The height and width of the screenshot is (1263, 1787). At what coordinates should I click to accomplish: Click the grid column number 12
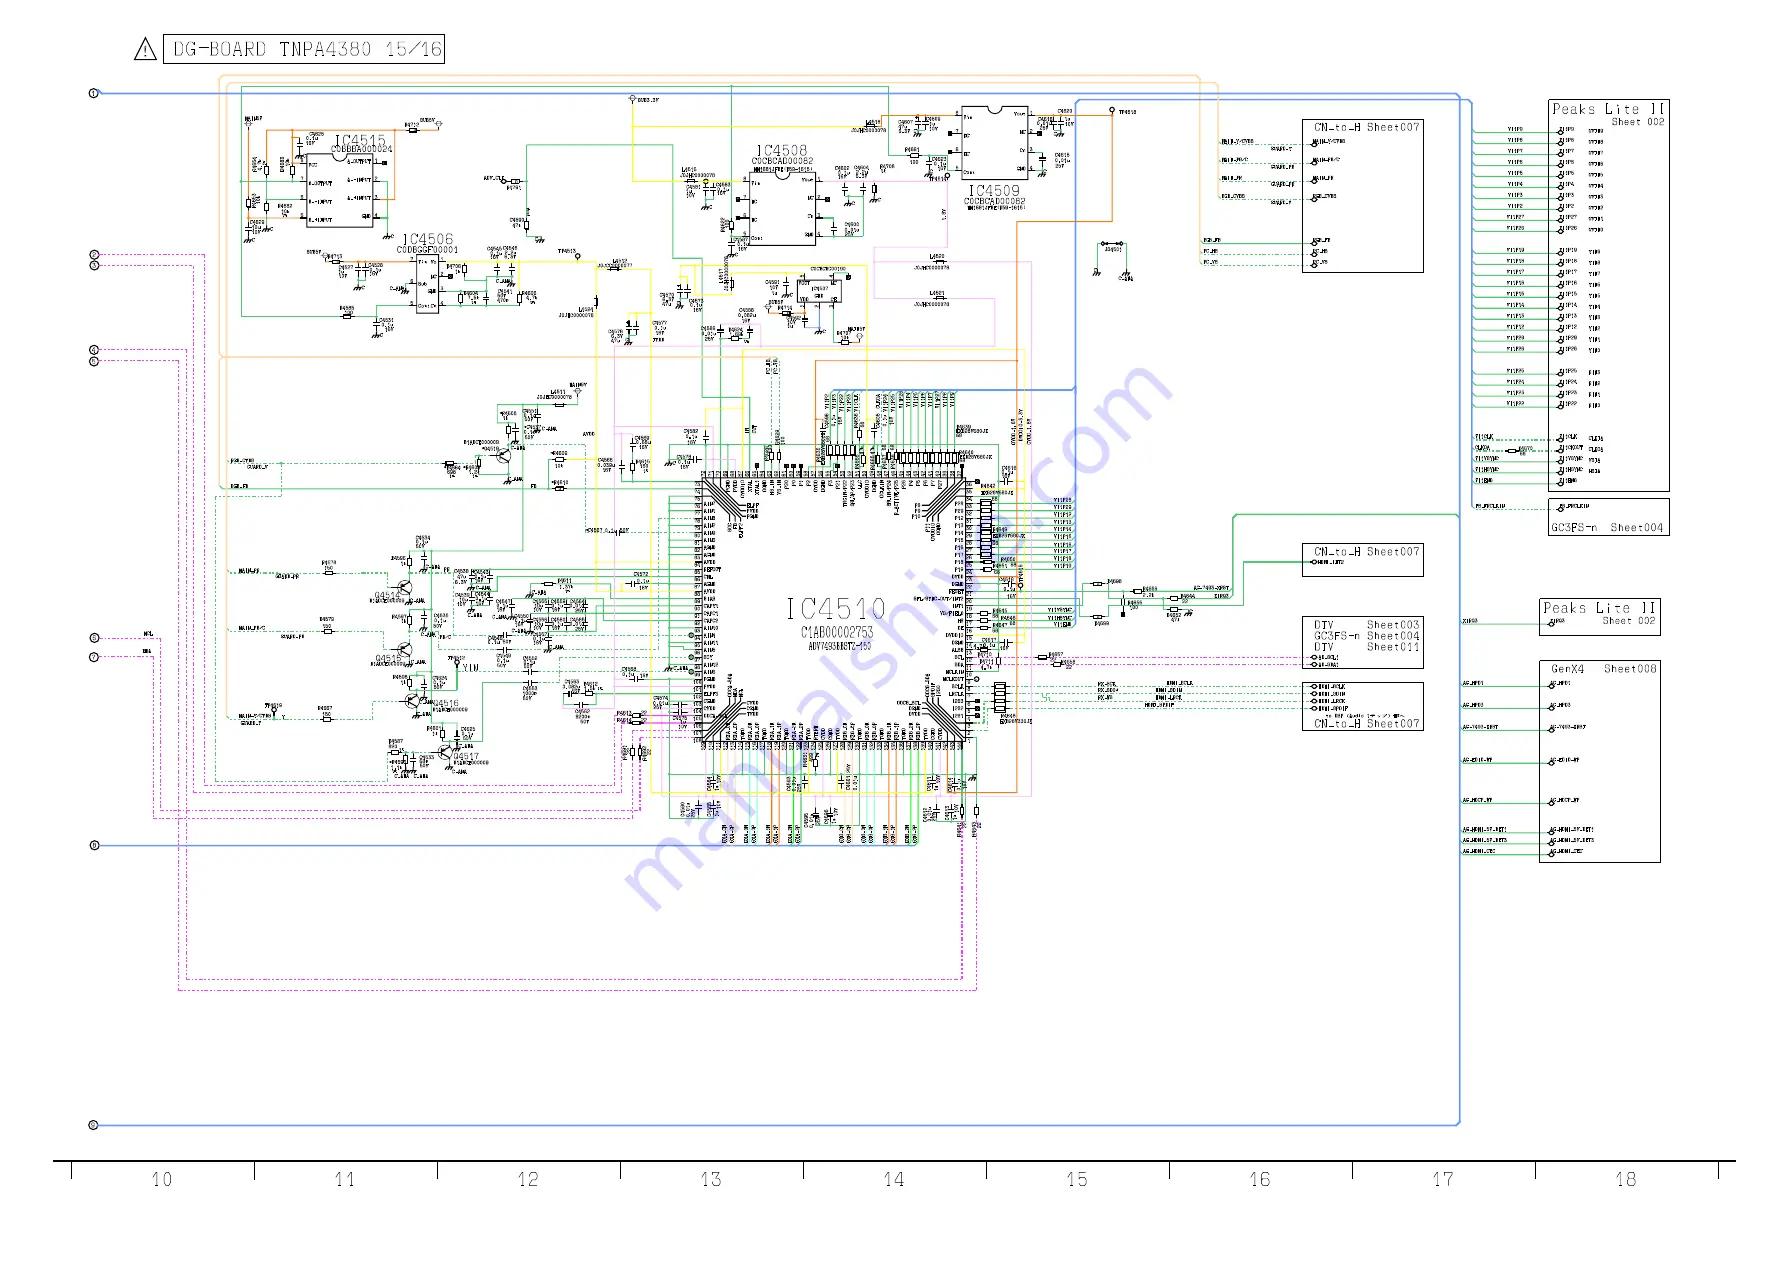(x=528, y=1180)
